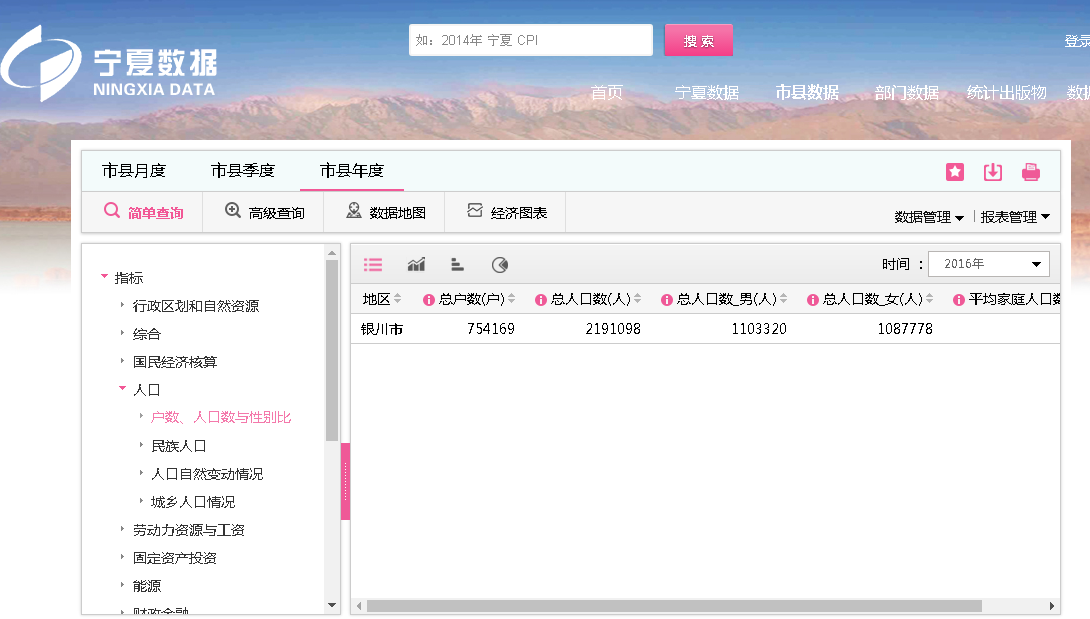The width and height of the screenshot is (1090, 619).
Task: Click the table horizontal scrollbar
Action: [x=674, y=606]
